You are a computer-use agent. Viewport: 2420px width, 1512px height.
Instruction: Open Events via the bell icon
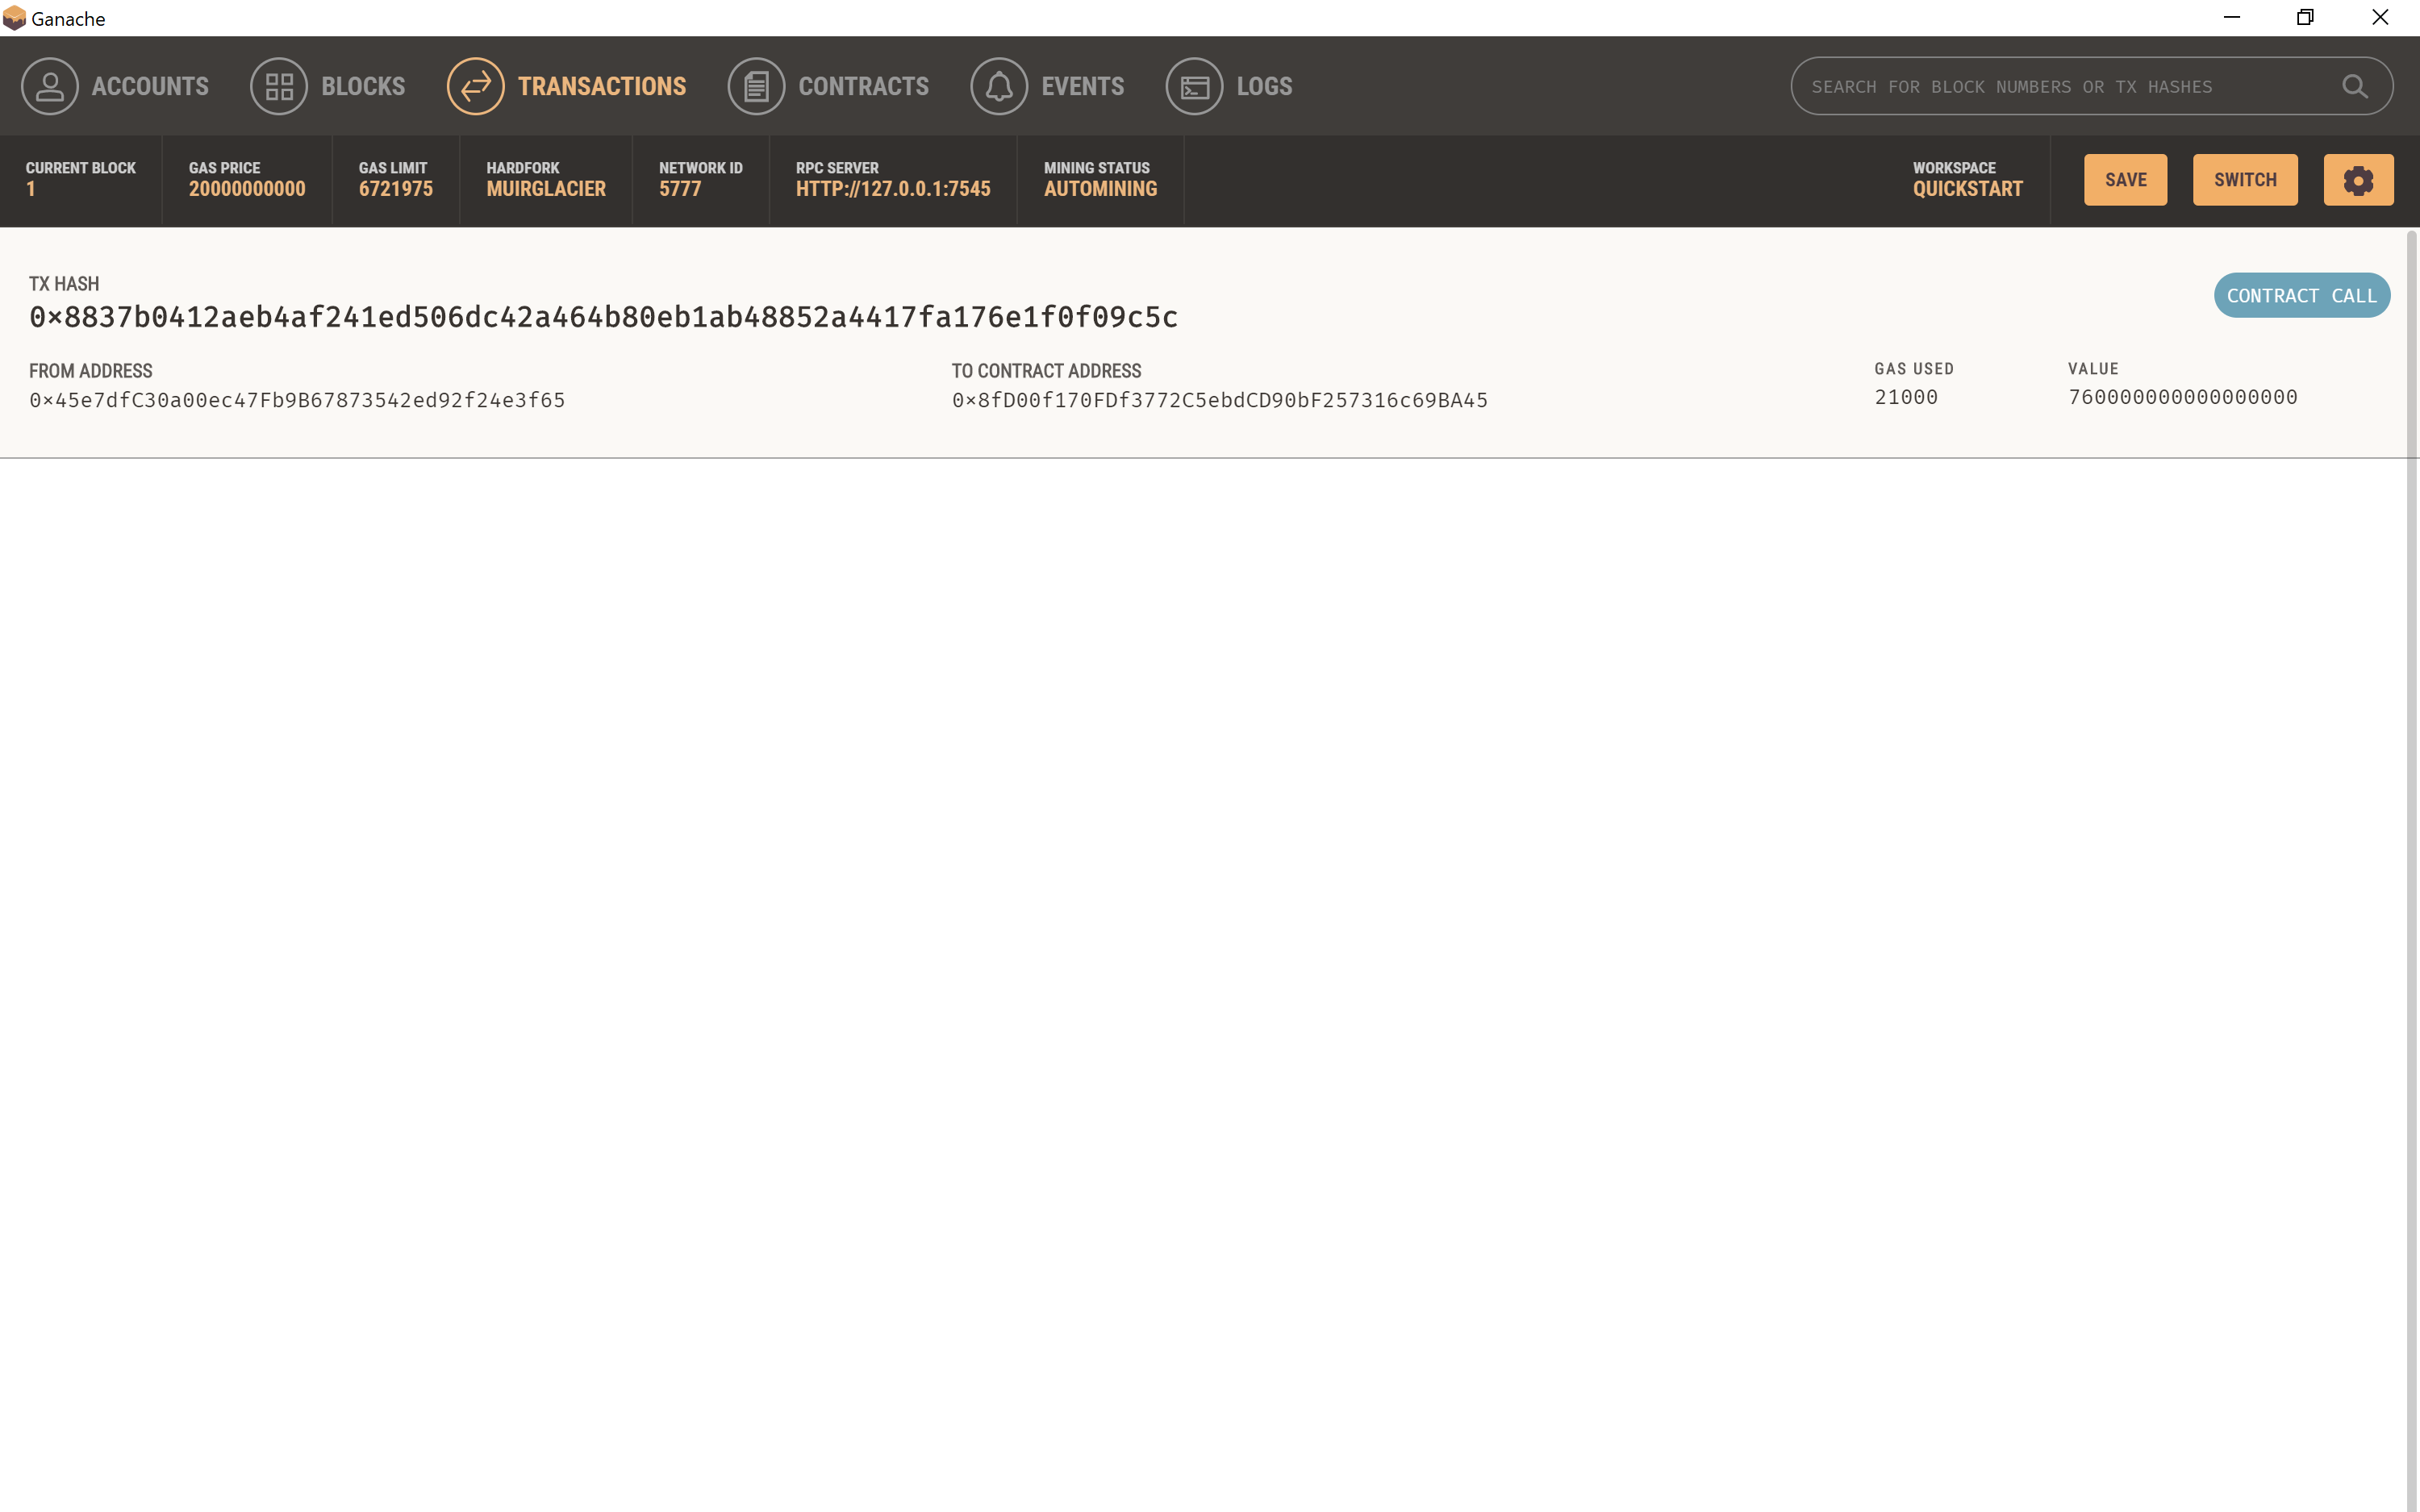tap(999, 86)
